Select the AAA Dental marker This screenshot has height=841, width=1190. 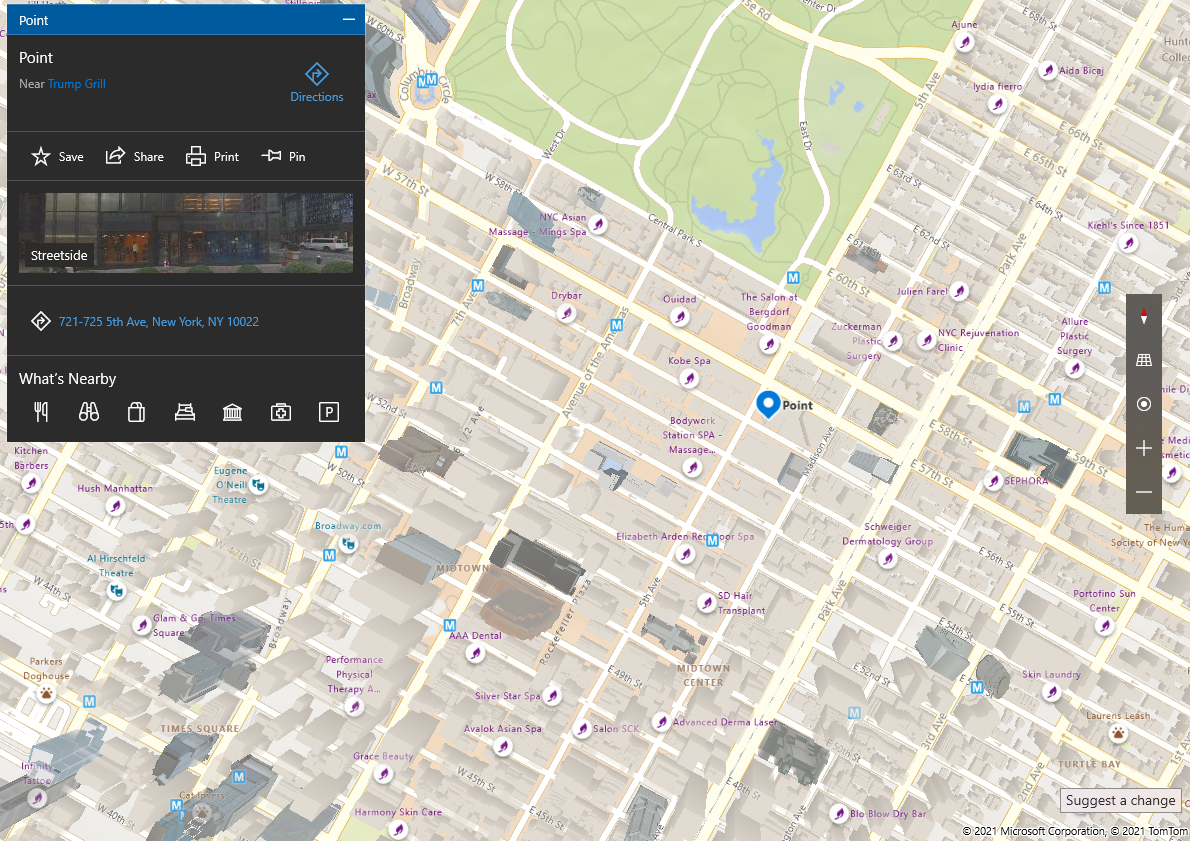(x=475, y=653)
